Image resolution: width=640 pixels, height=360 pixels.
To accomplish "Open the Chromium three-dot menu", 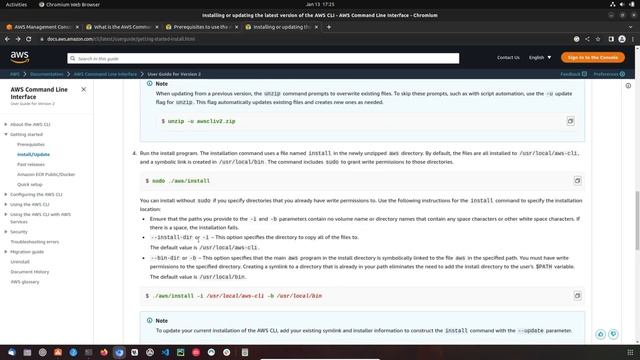I will coord(633,39).
